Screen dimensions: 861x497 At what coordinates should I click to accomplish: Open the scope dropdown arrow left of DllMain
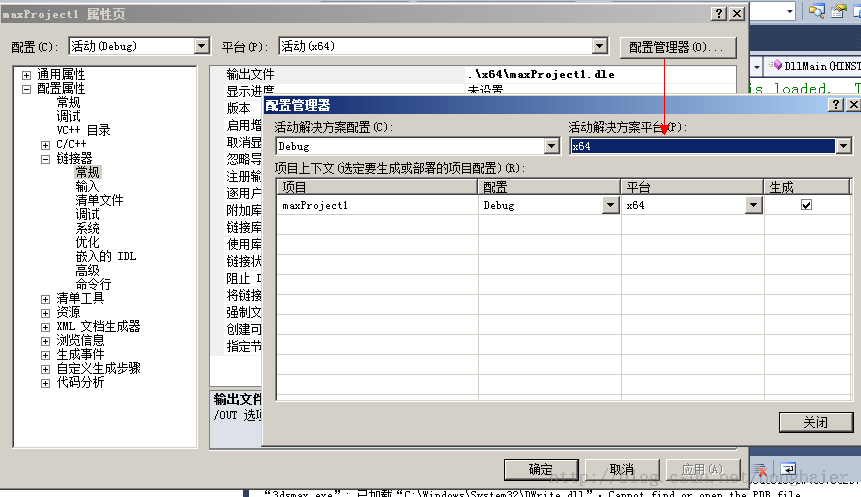(x=757, y=66)
